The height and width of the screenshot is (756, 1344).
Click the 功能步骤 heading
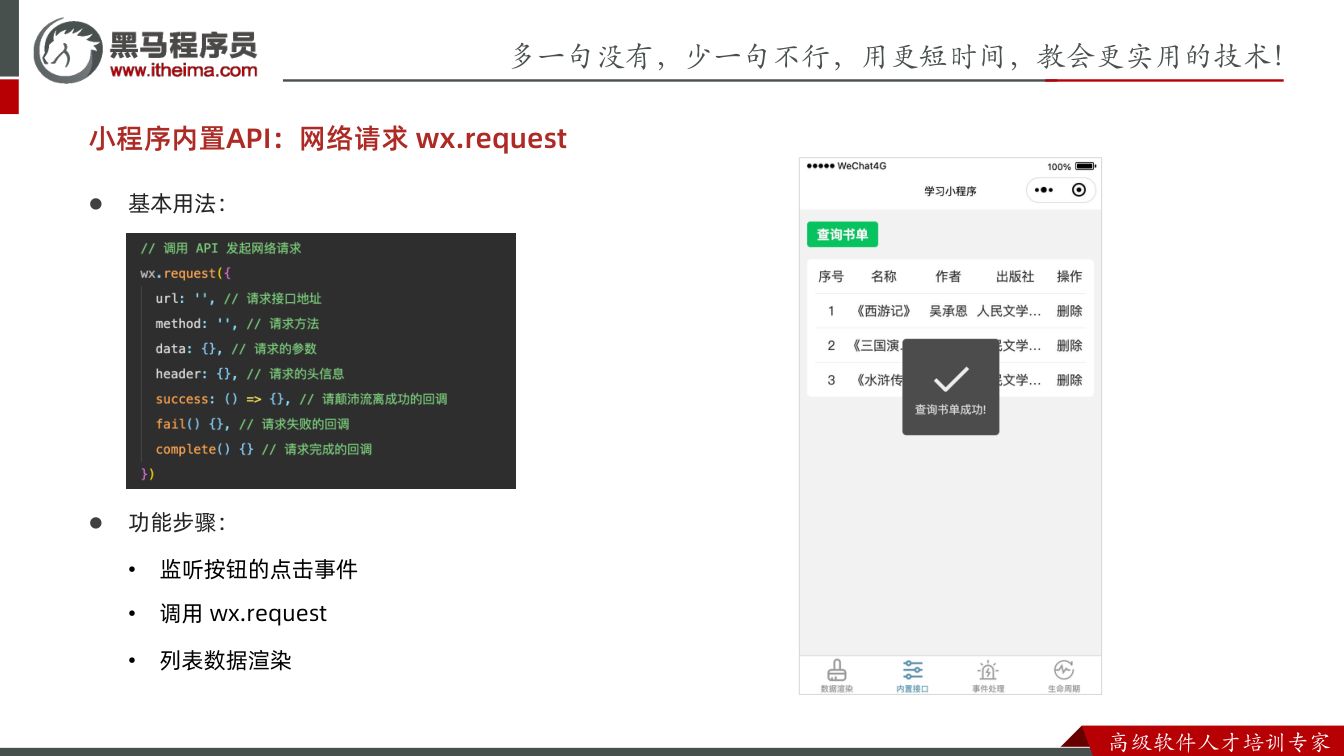[x=177, y=523]
